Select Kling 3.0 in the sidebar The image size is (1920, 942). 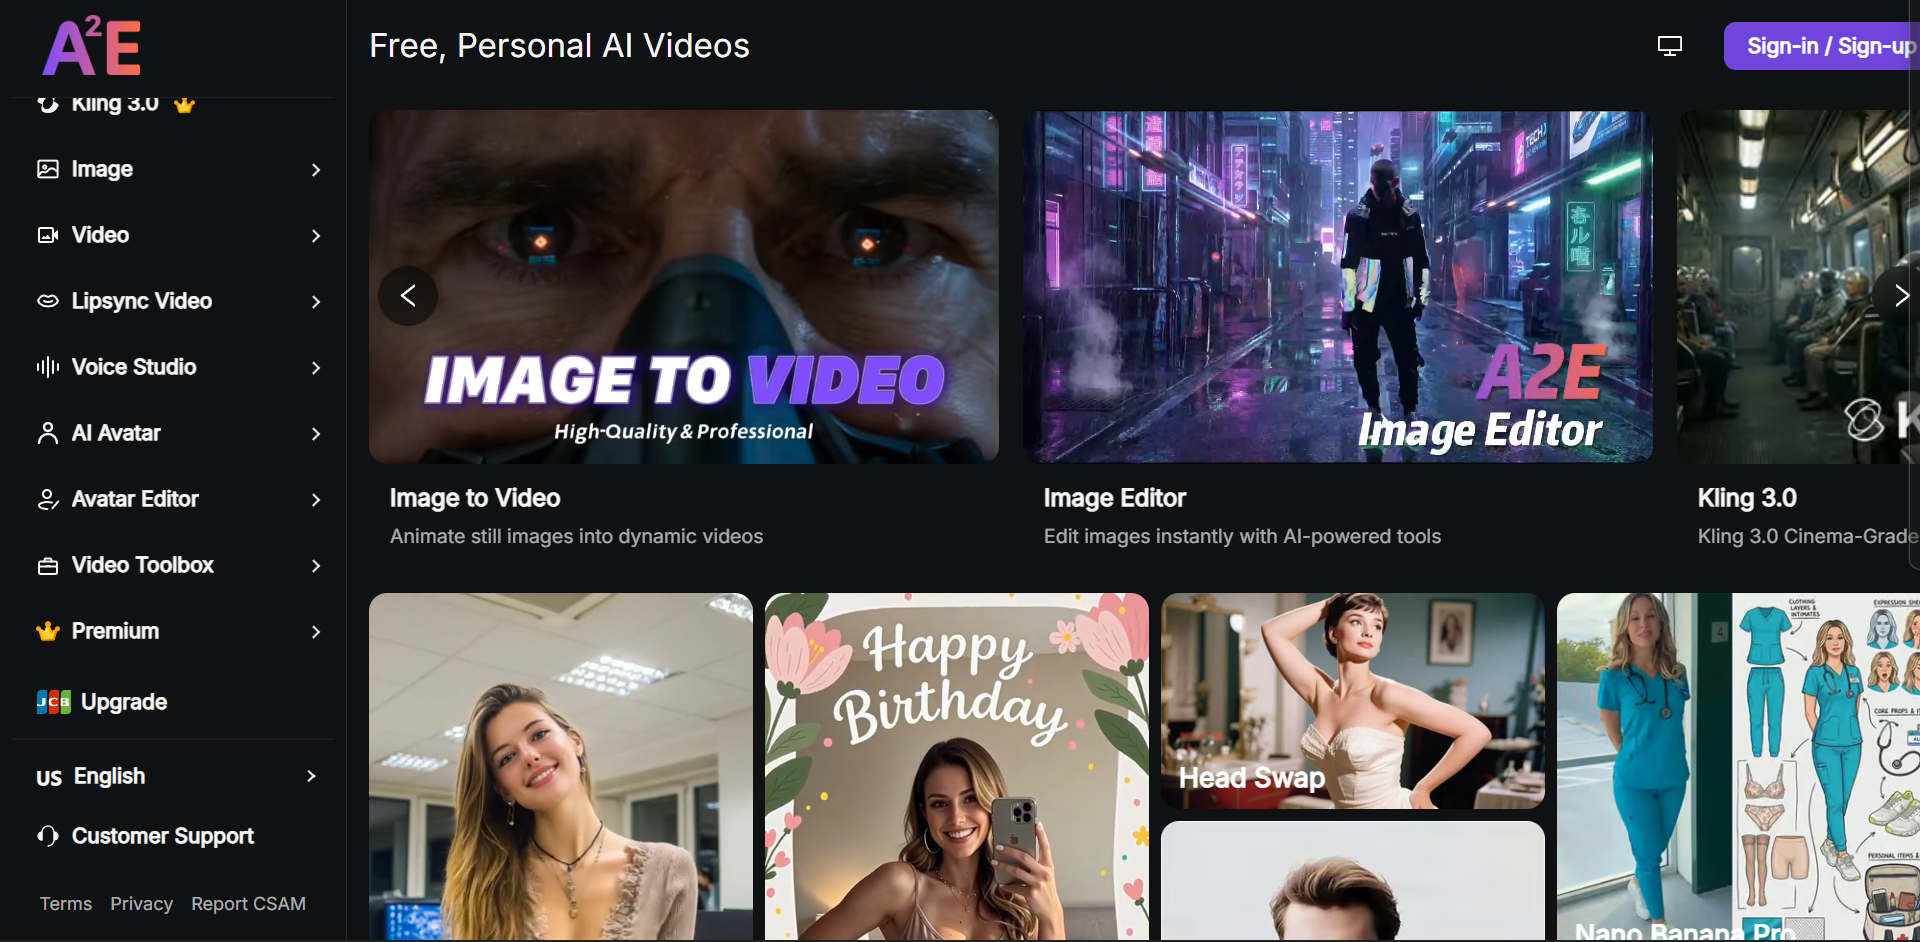click(115, 104)
